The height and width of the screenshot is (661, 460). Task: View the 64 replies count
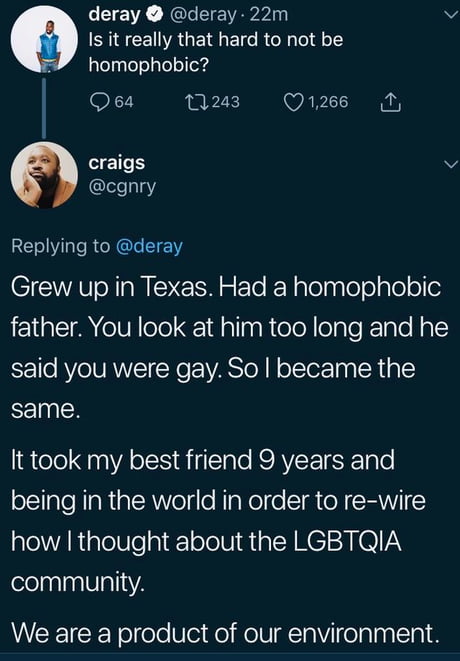(x=124, y=102)
